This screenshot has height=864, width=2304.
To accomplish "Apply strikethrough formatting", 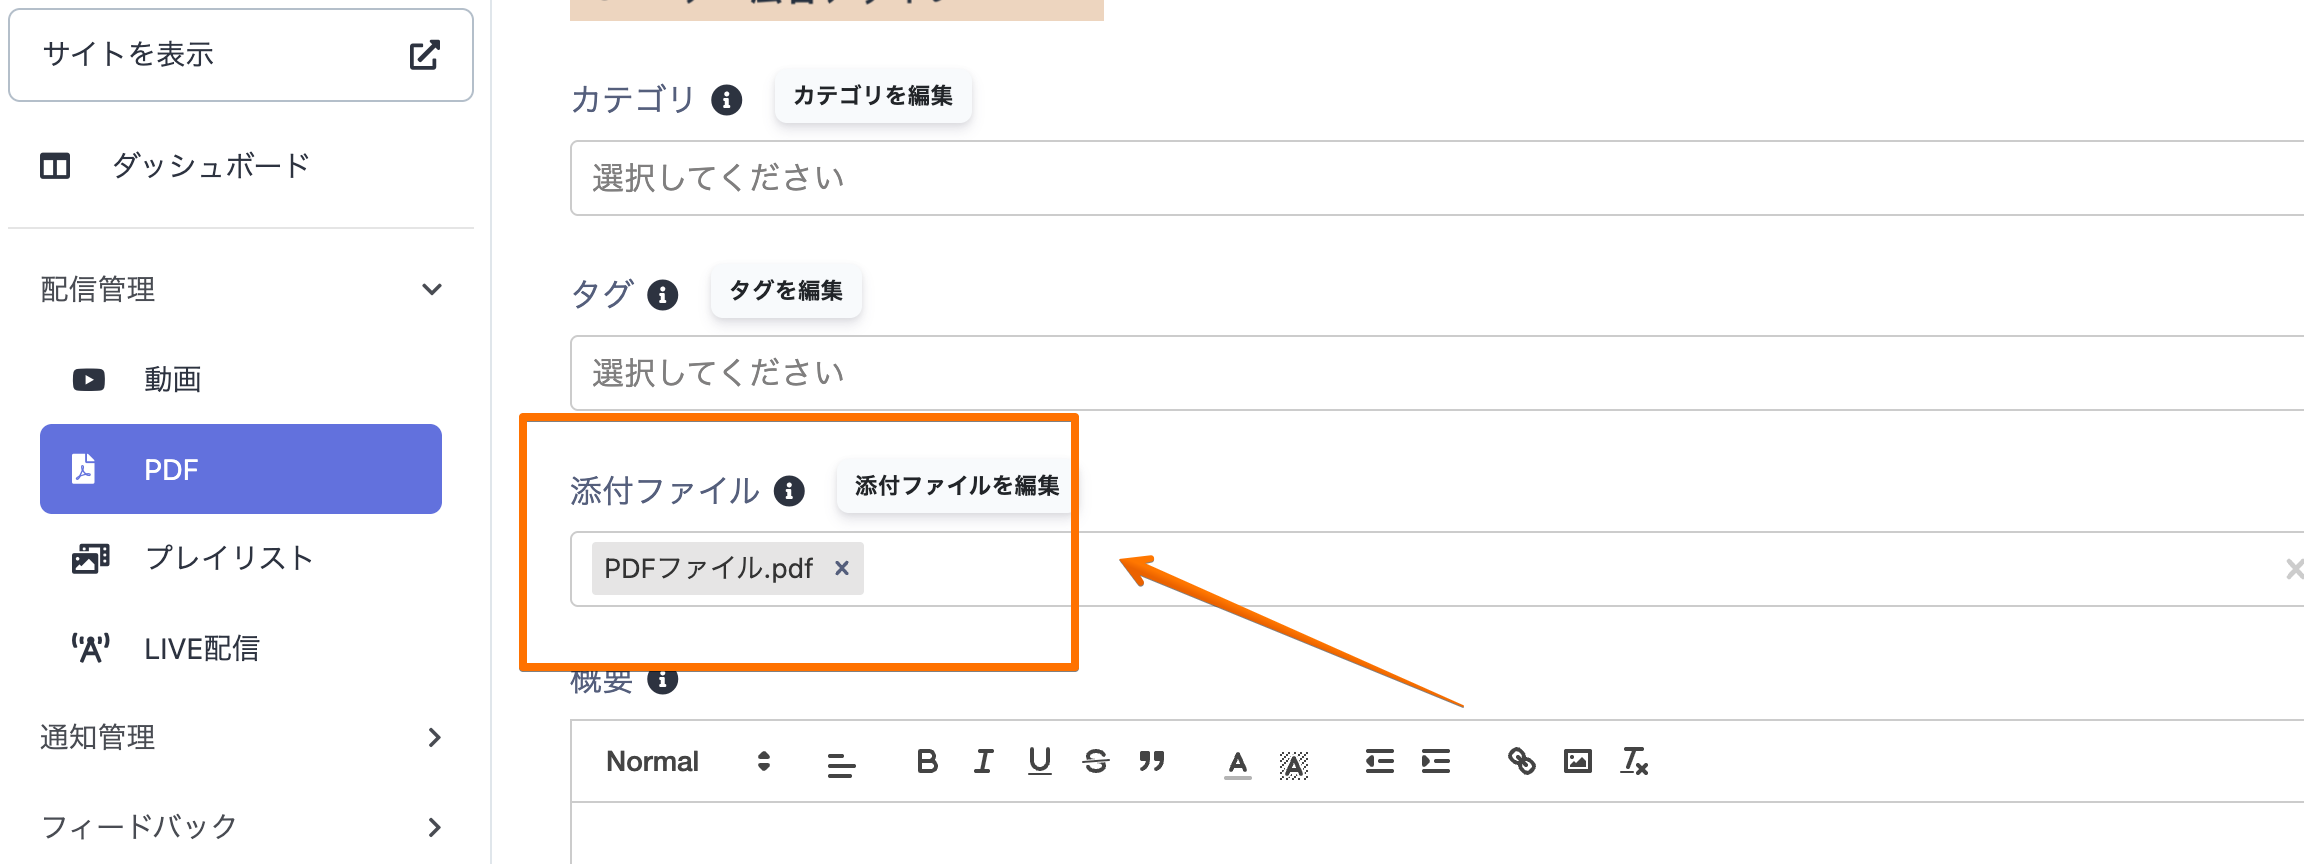I will [1095, 762].
